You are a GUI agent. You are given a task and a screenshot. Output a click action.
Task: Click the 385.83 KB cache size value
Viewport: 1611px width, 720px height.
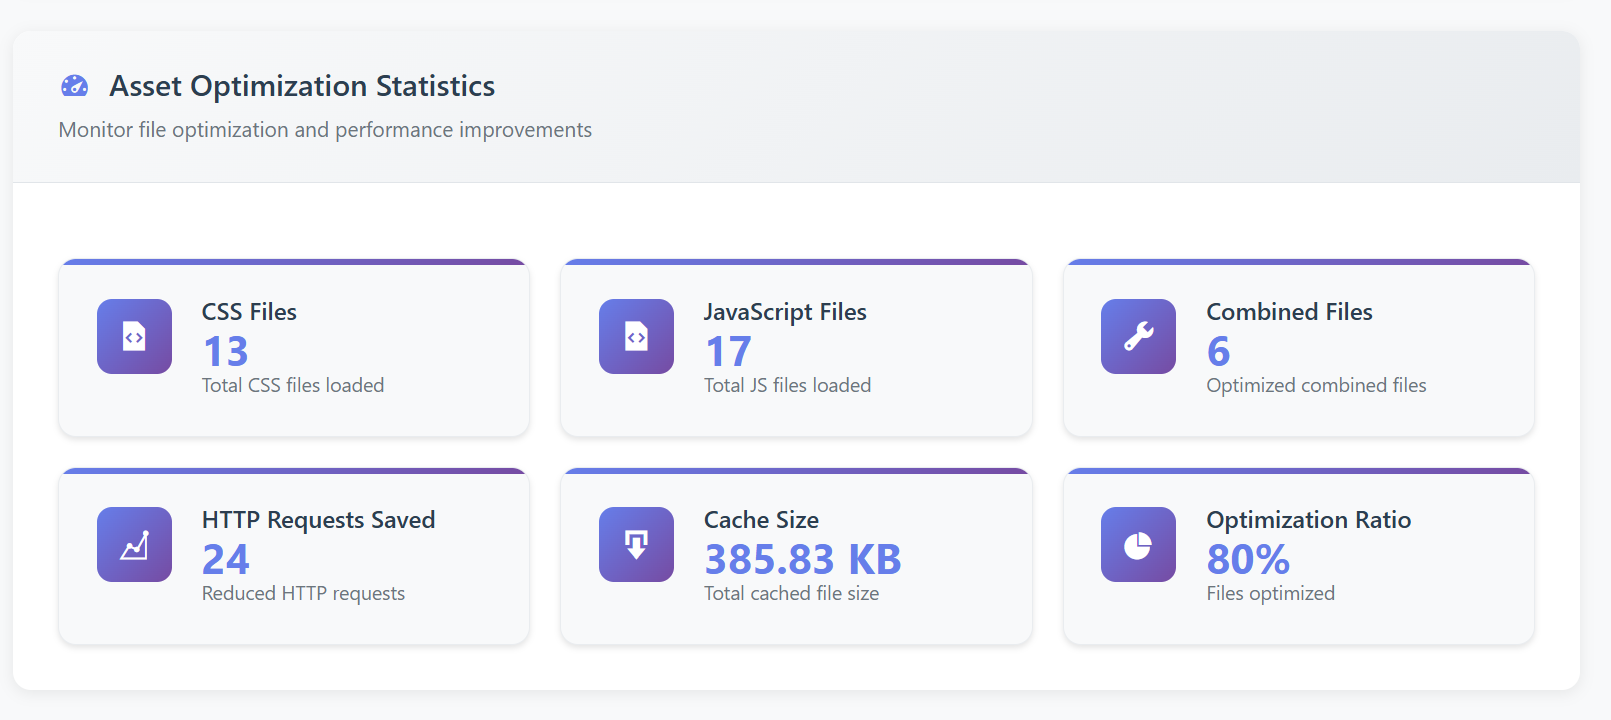(x=802, y=559)
